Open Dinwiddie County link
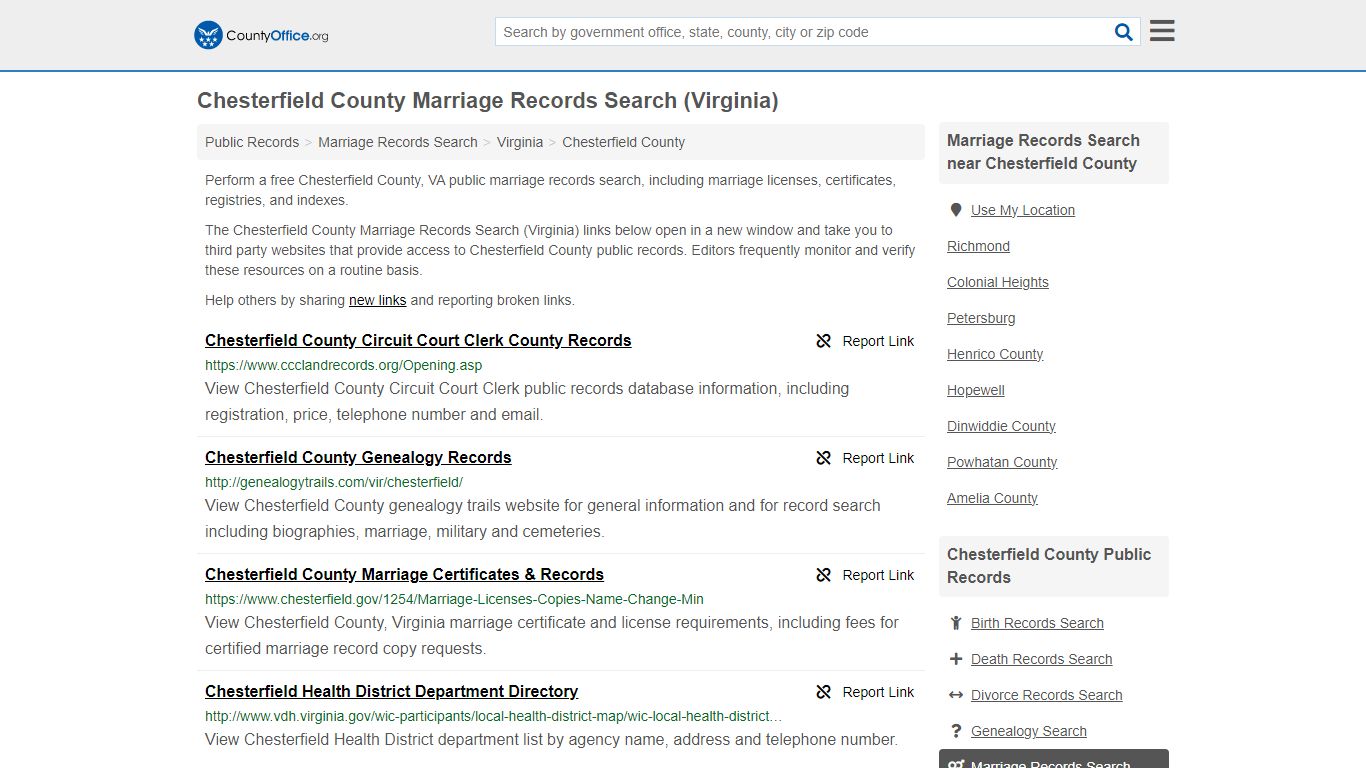Image resolution: width=1366 pixels, height=768 pixels. pos(1001,426)
